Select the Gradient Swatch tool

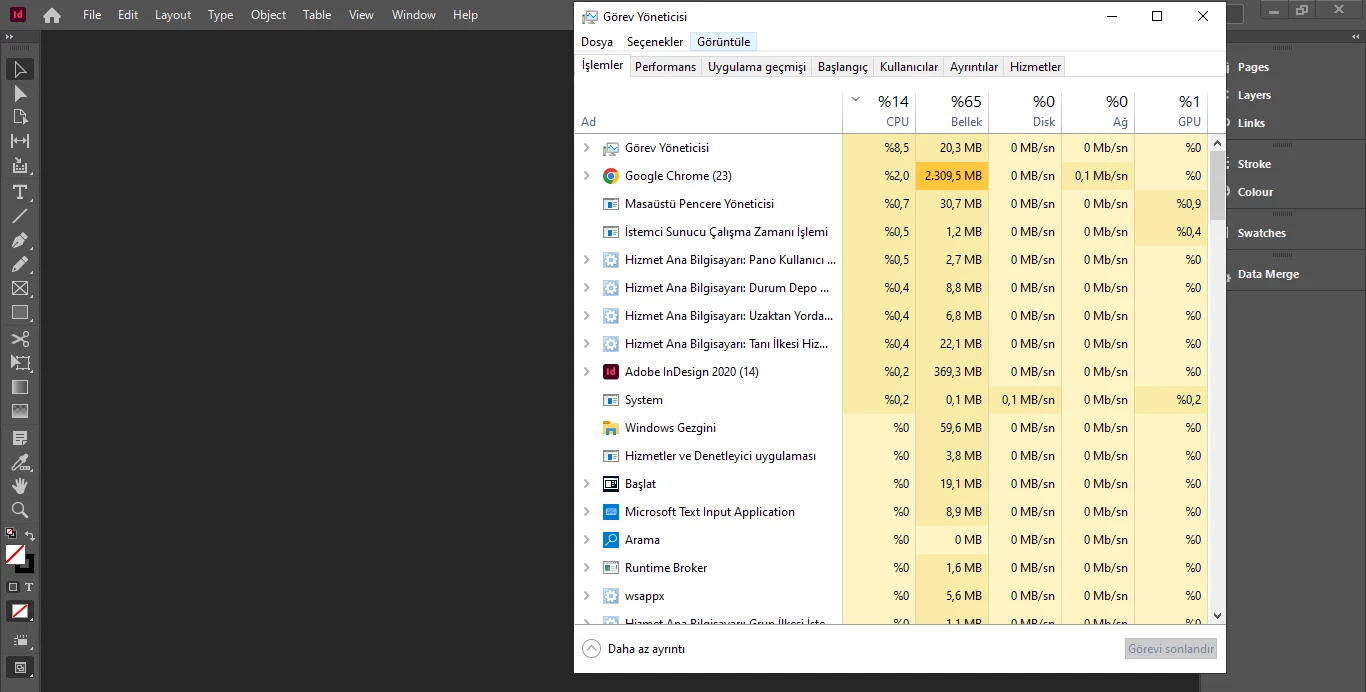click(x=20, y=387)
